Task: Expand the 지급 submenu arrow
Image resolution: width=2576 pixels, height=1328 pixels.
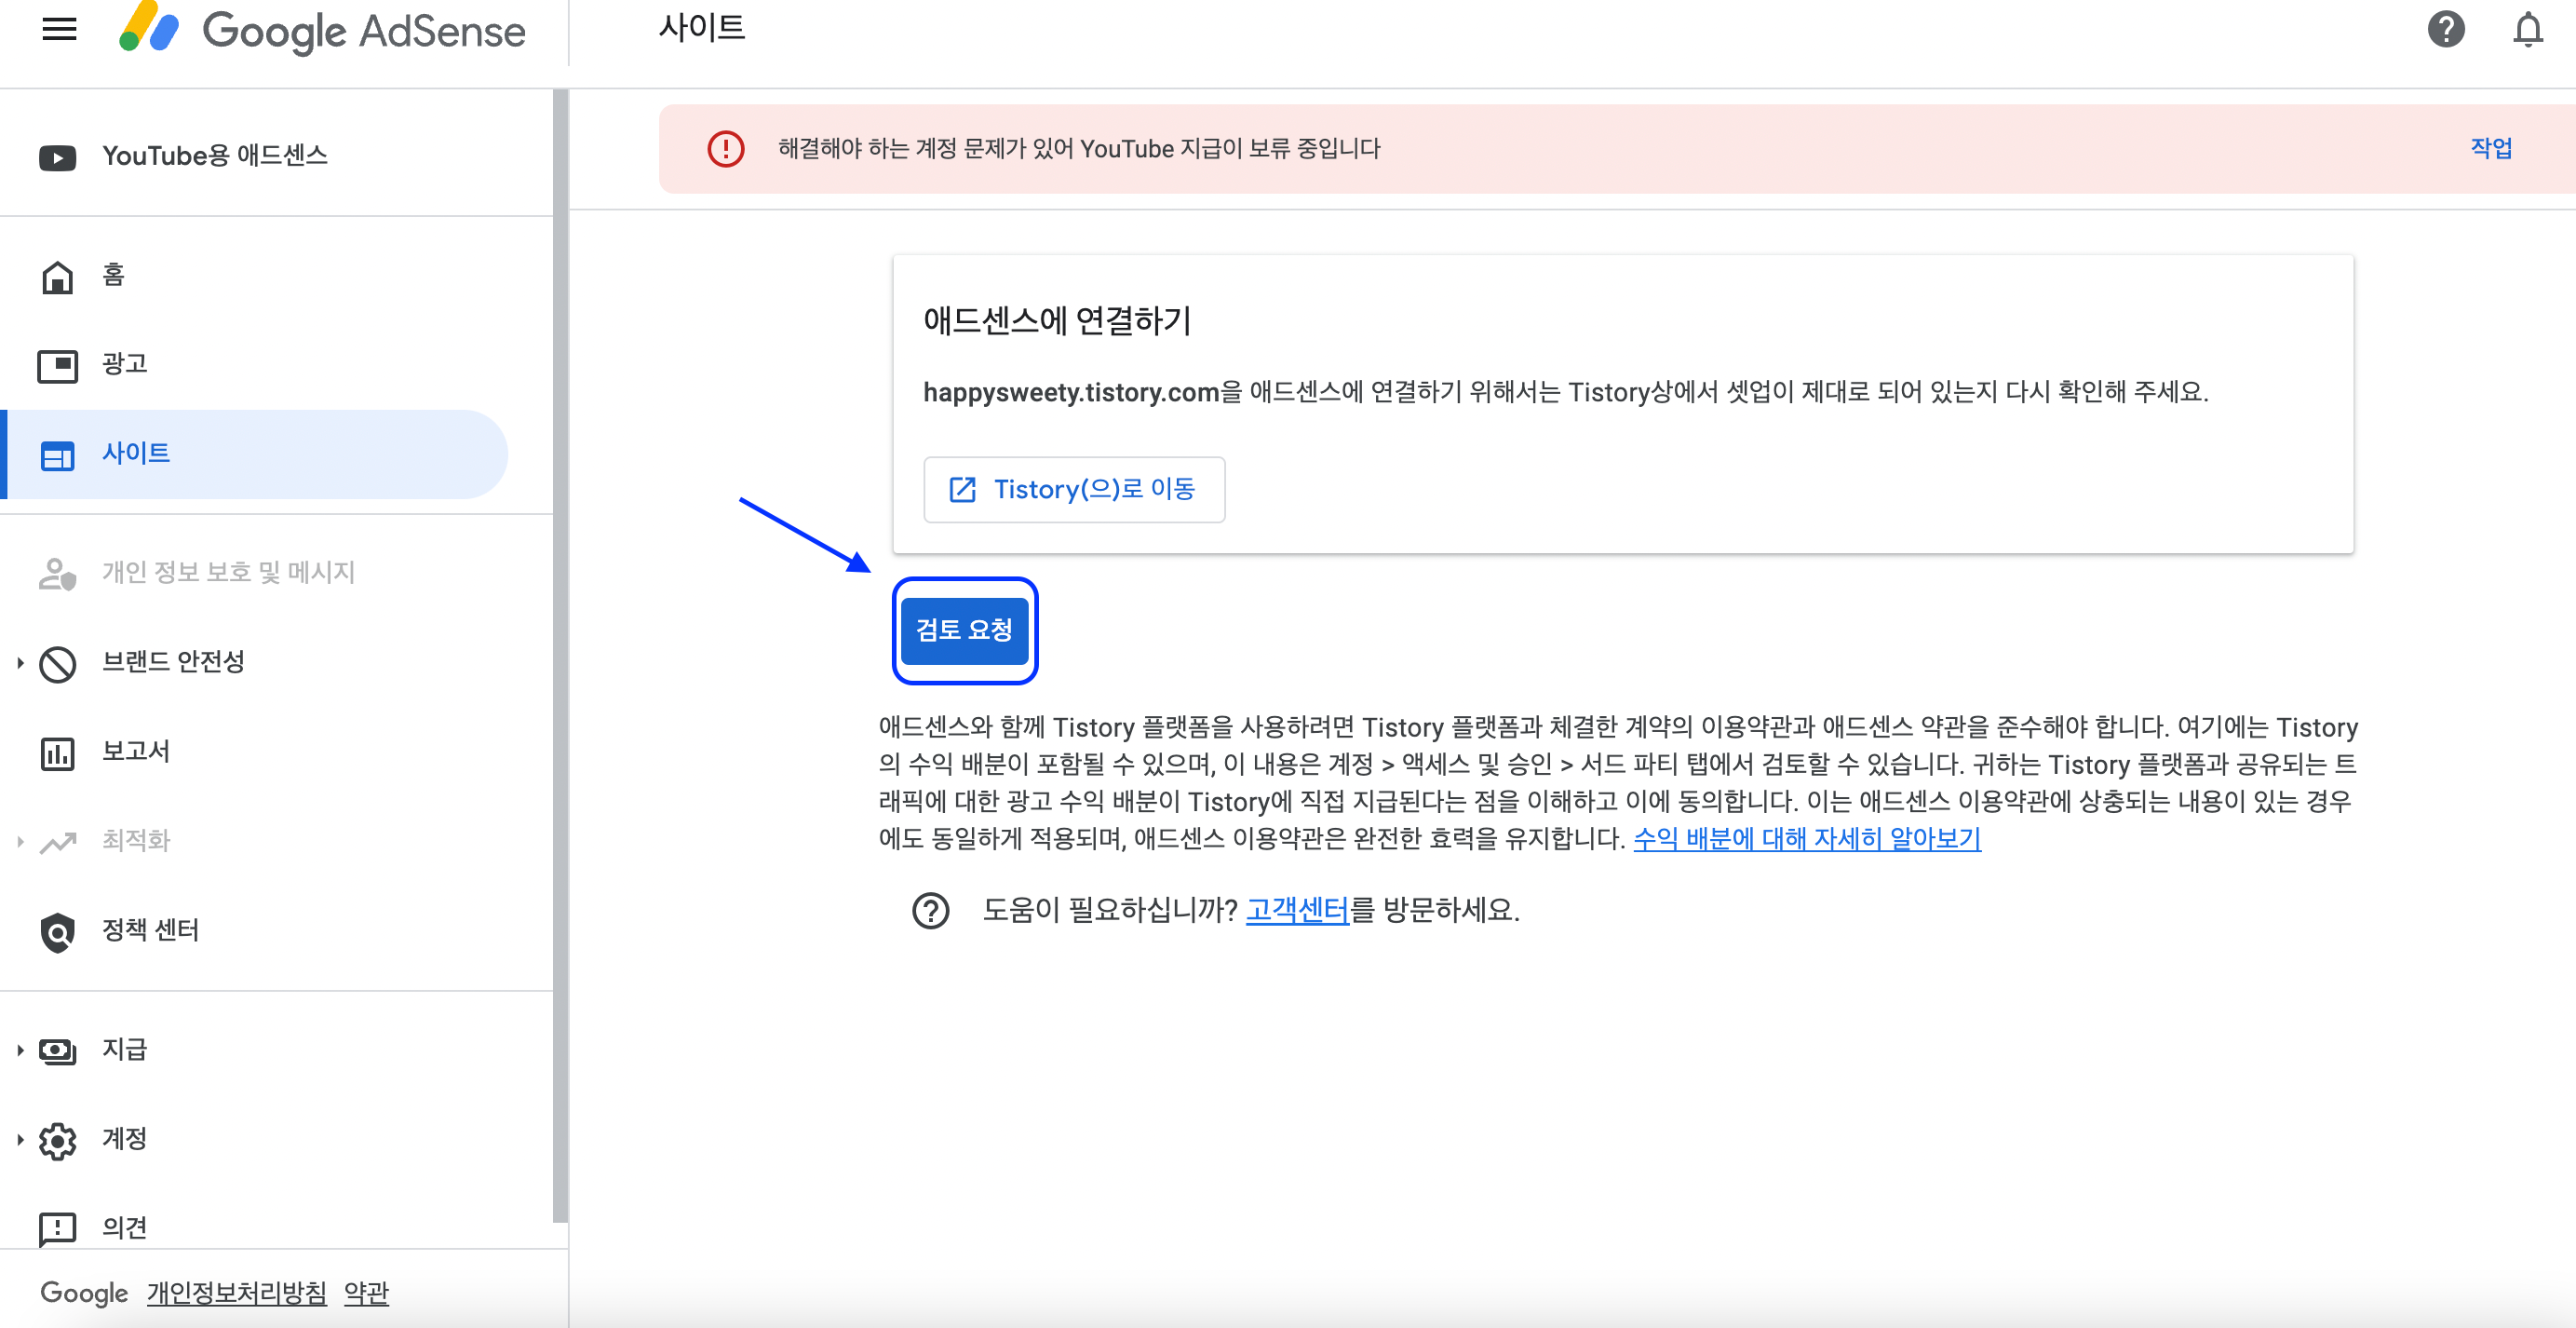Action: point(20,1050)
